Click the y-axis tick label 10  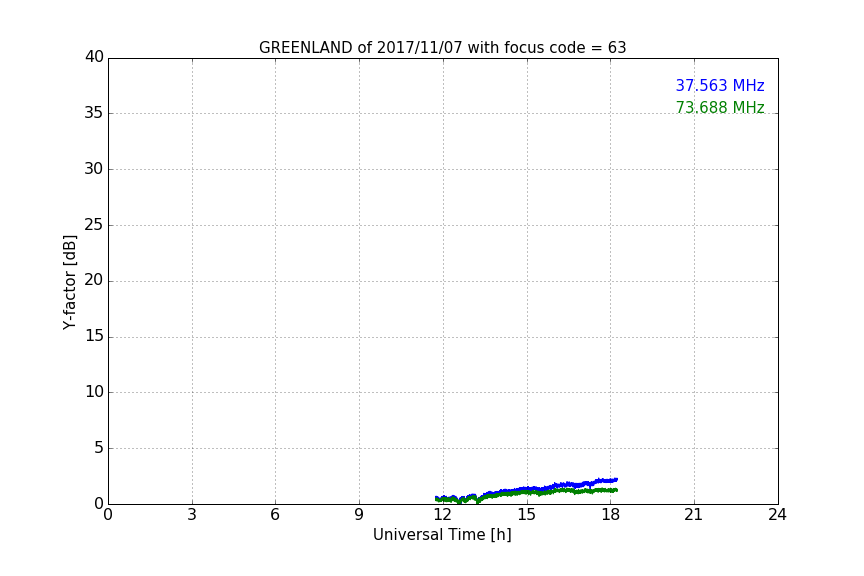click(x=94, y=392)
